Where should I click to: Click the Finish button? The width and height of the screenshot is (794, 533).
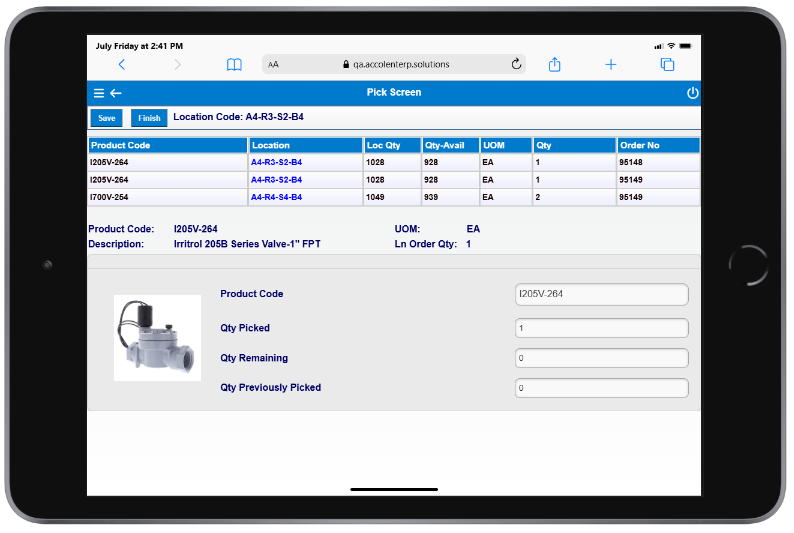[x=149, y=118]
